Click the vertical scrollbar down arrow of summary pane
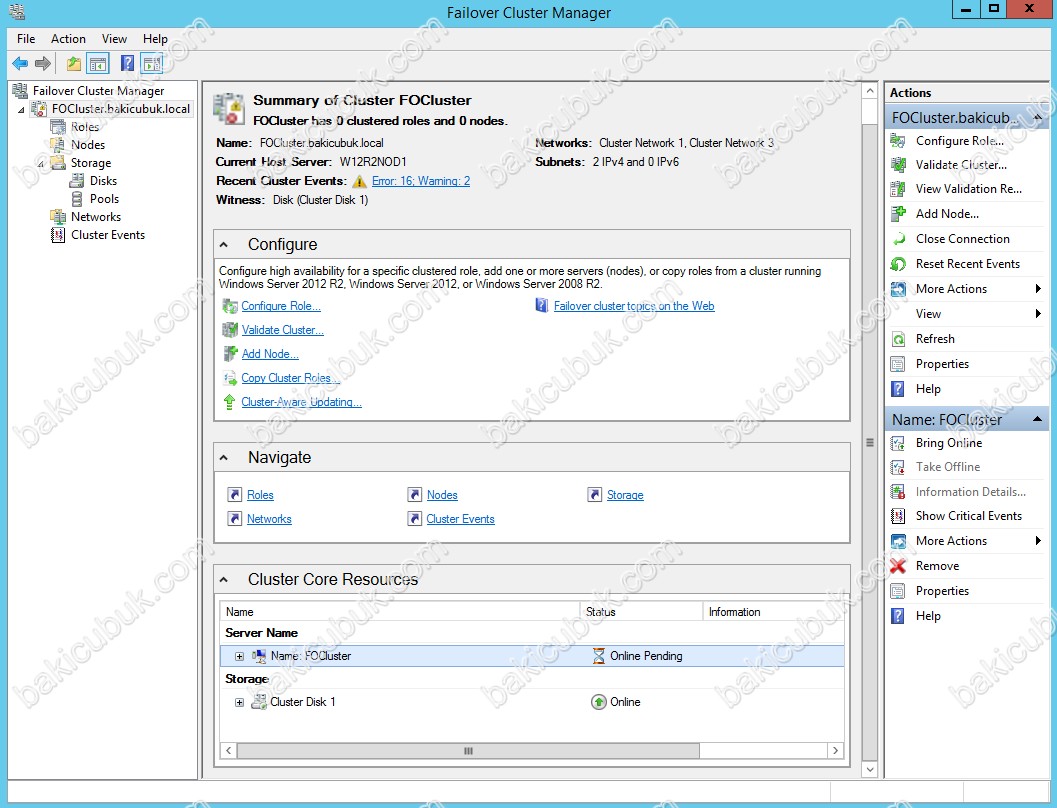Screen dimensions: 1057x808 pyautogui.click(x=870, y=769)
